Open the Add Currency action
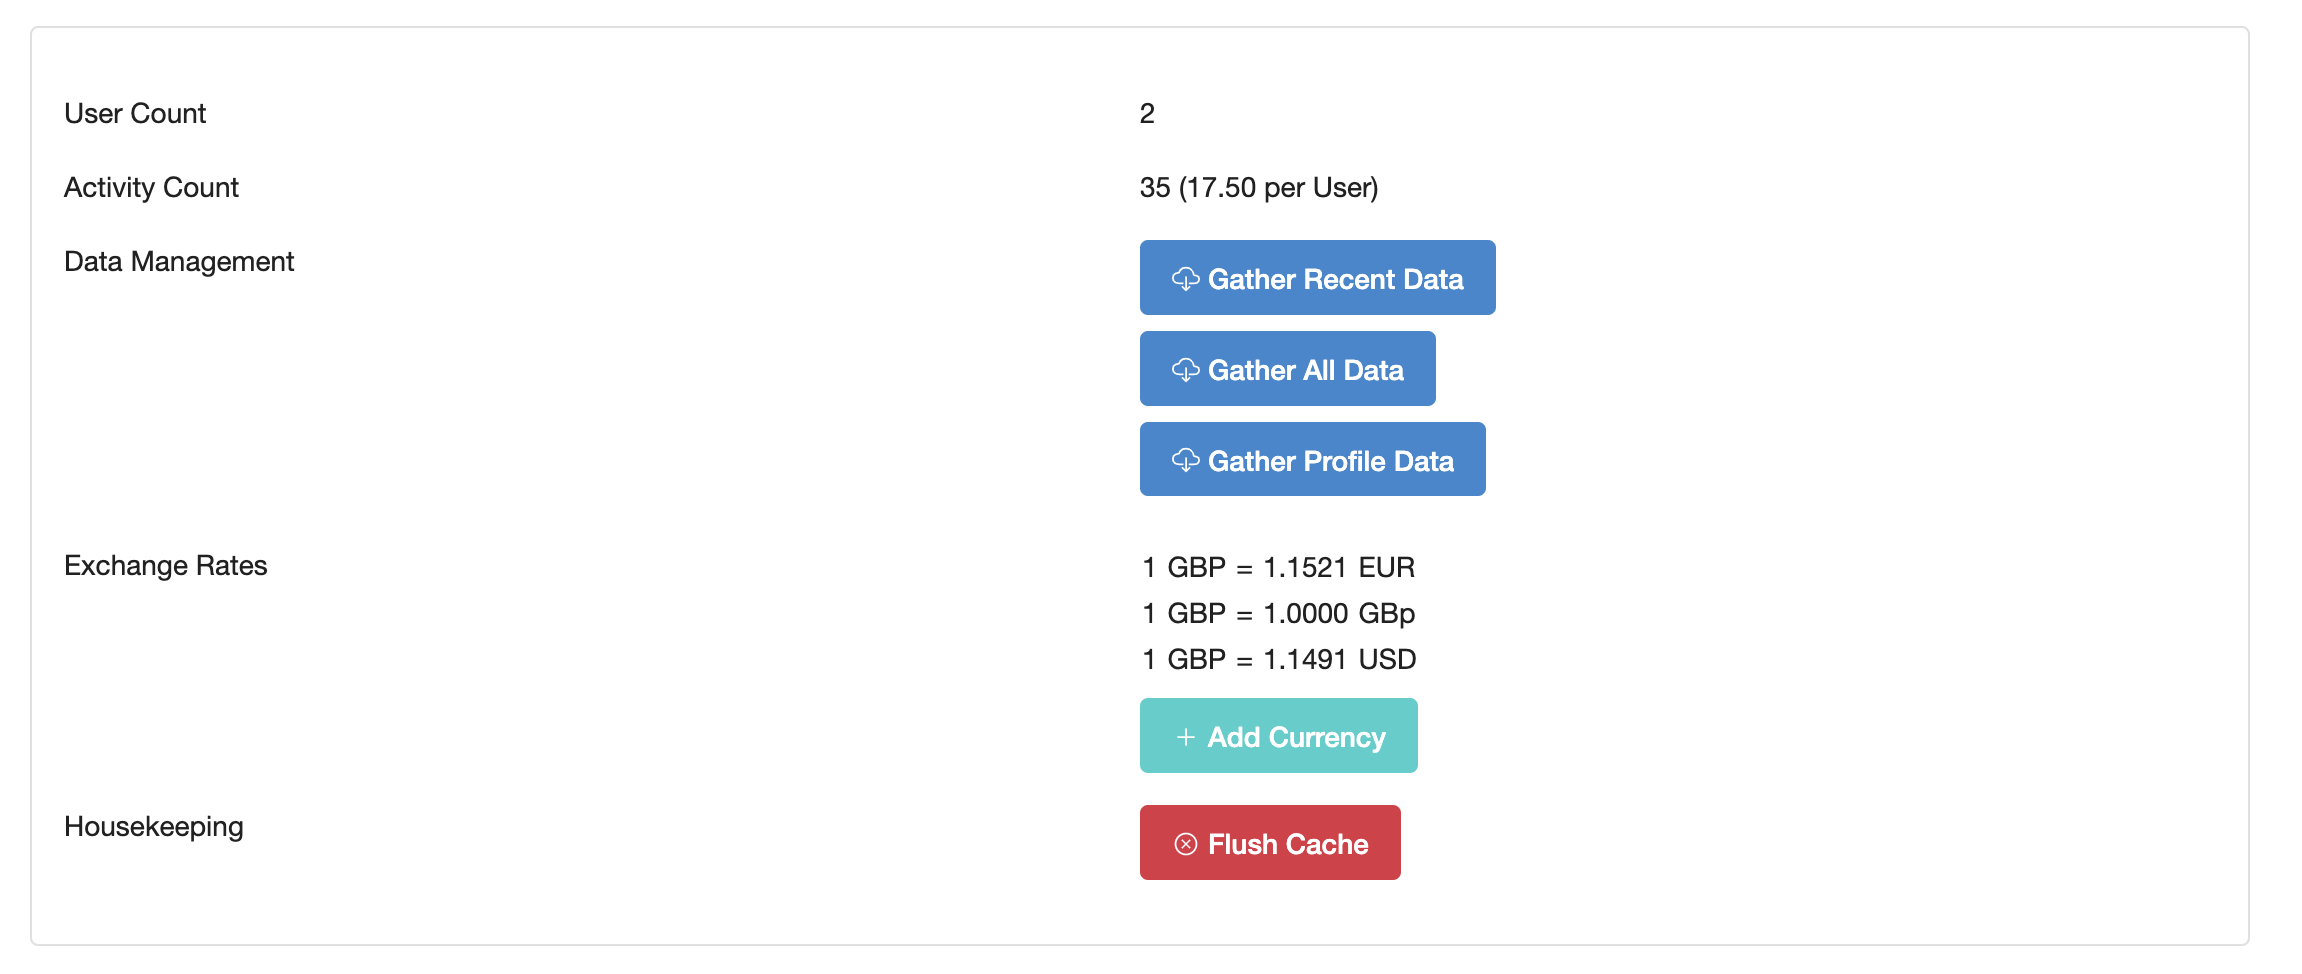The width and height of the screenshot is (2302, 974). (x=1278, y=737)
